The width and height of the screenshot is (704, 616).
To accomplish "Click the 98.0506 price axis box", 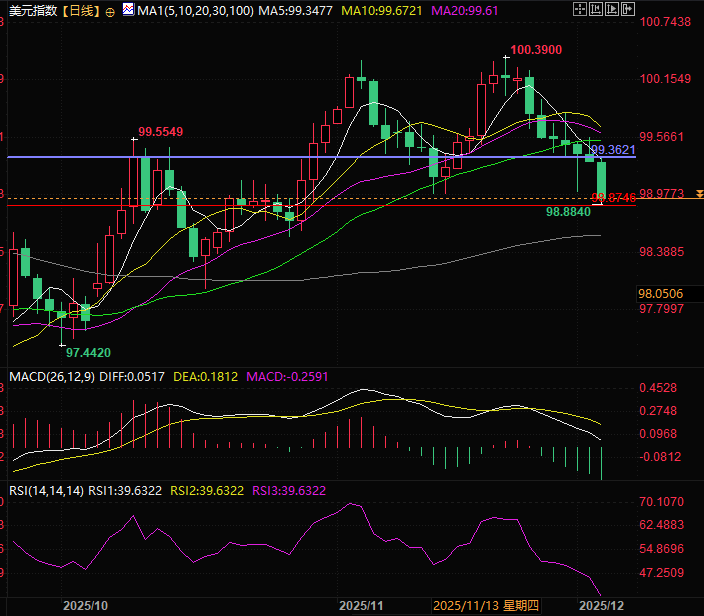I will [x=660, y=293].
